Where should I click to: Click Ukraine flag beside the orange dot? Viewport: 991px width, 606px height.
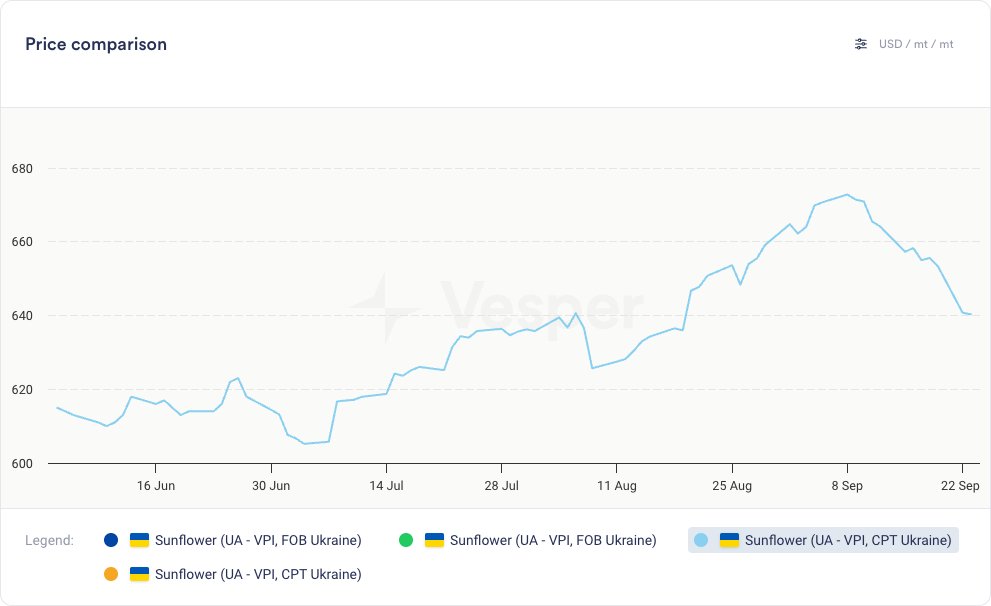tap(139, 574)
